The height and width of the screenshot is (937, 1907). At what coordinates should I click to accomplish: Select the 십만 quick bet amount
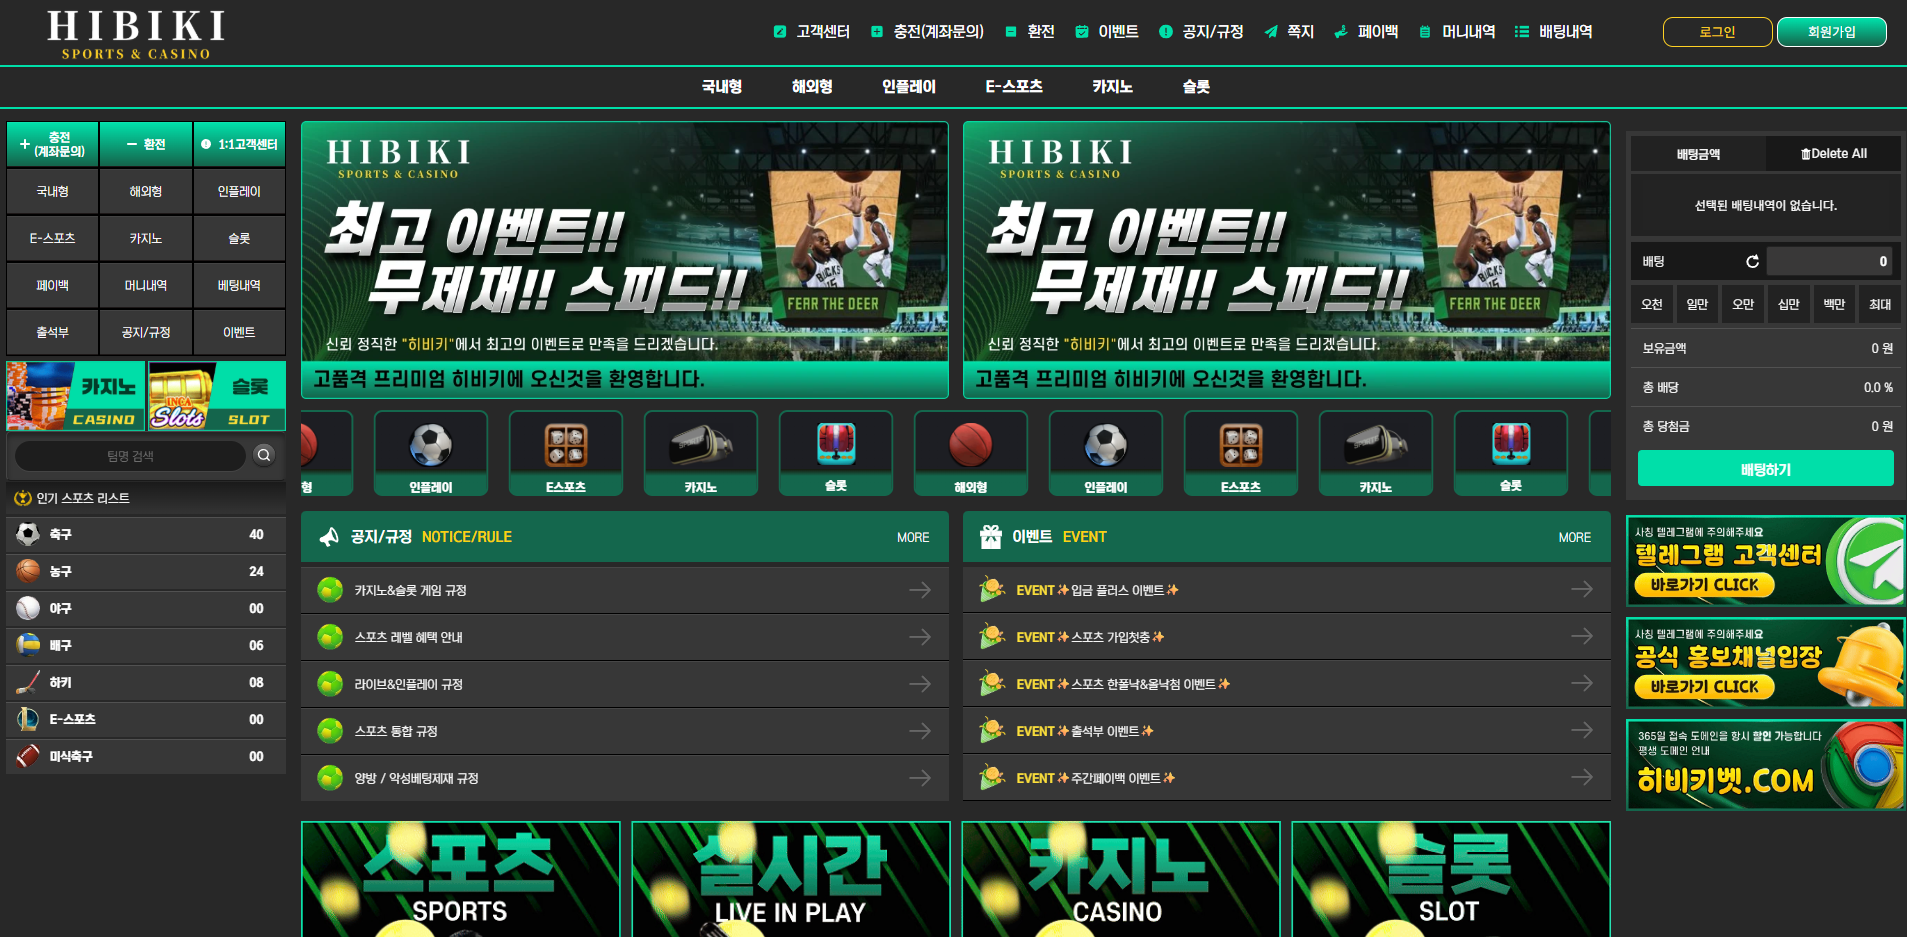(x=1789, y=304)
